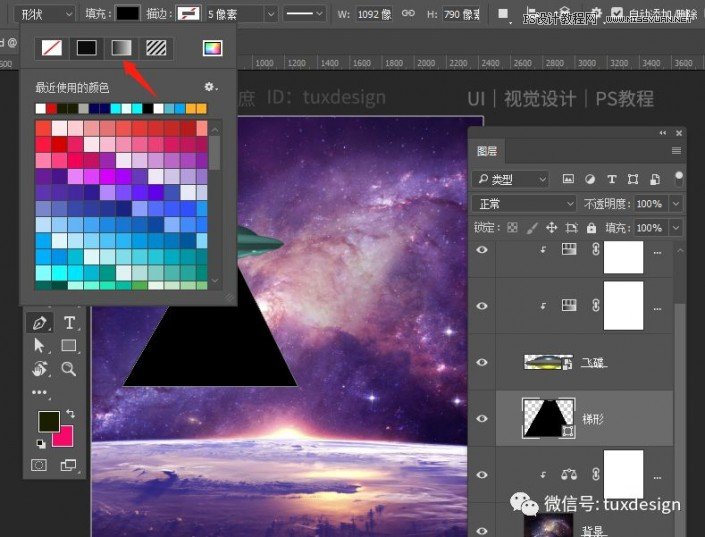Viewport: 705px width, 537px height.
Task: Choose the pattern fill option
Action: (x=156, y=48)
